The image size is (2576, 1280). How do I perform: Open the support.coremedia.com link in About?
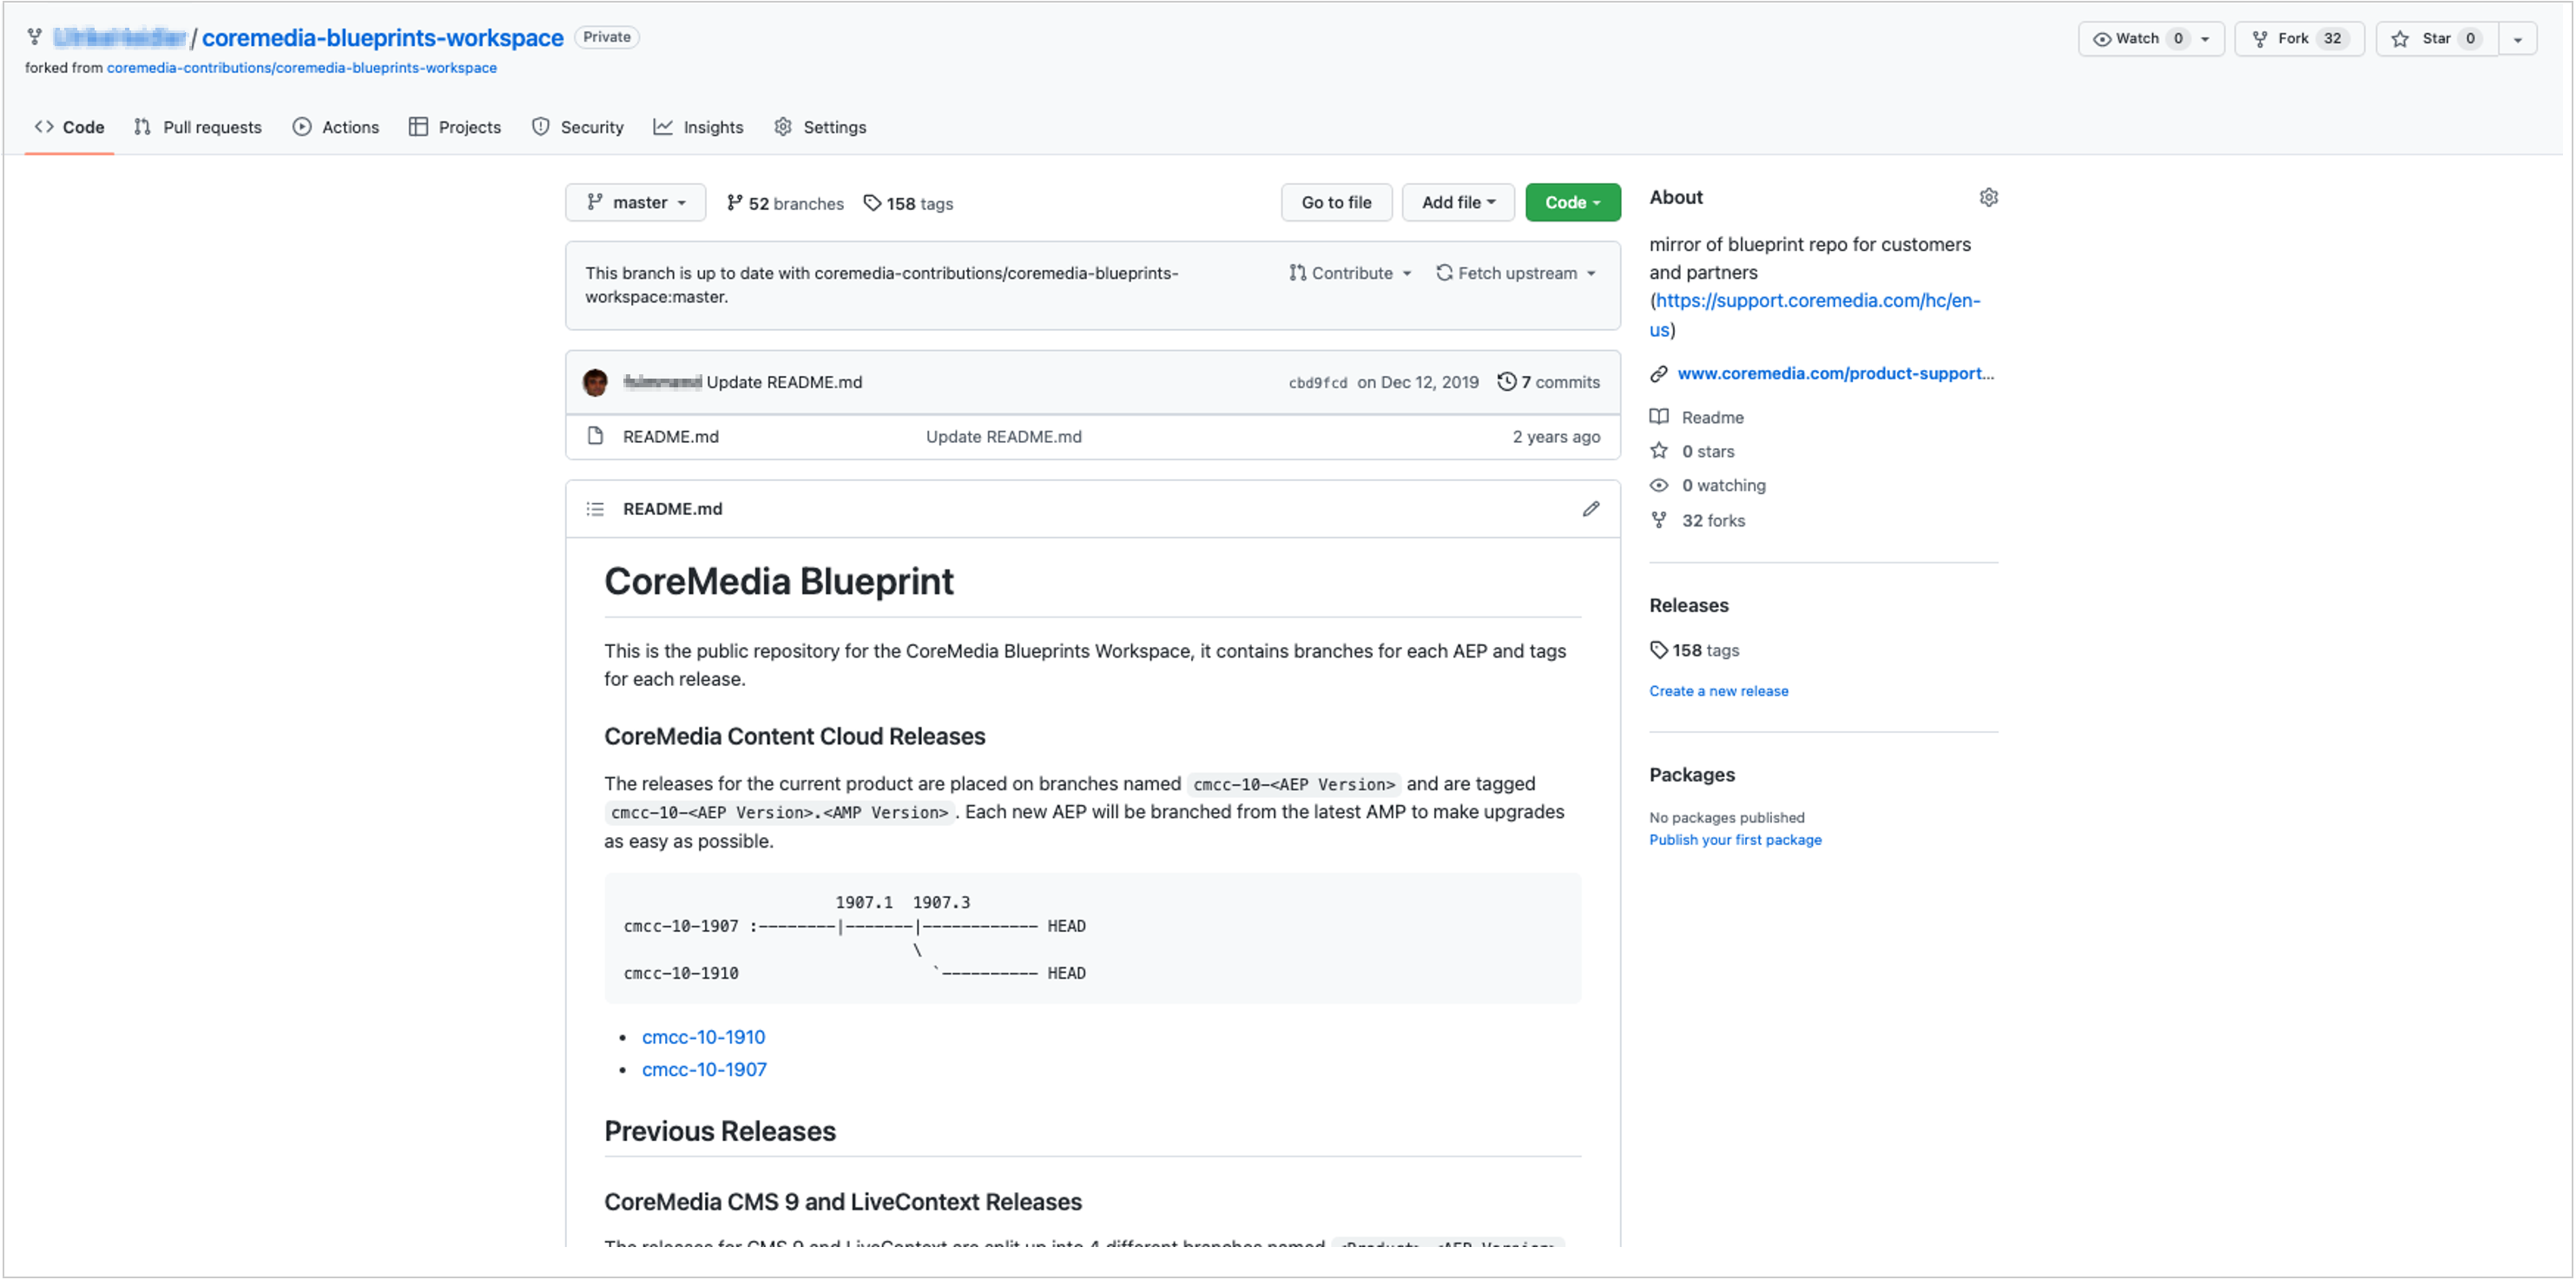point(1815,314)
